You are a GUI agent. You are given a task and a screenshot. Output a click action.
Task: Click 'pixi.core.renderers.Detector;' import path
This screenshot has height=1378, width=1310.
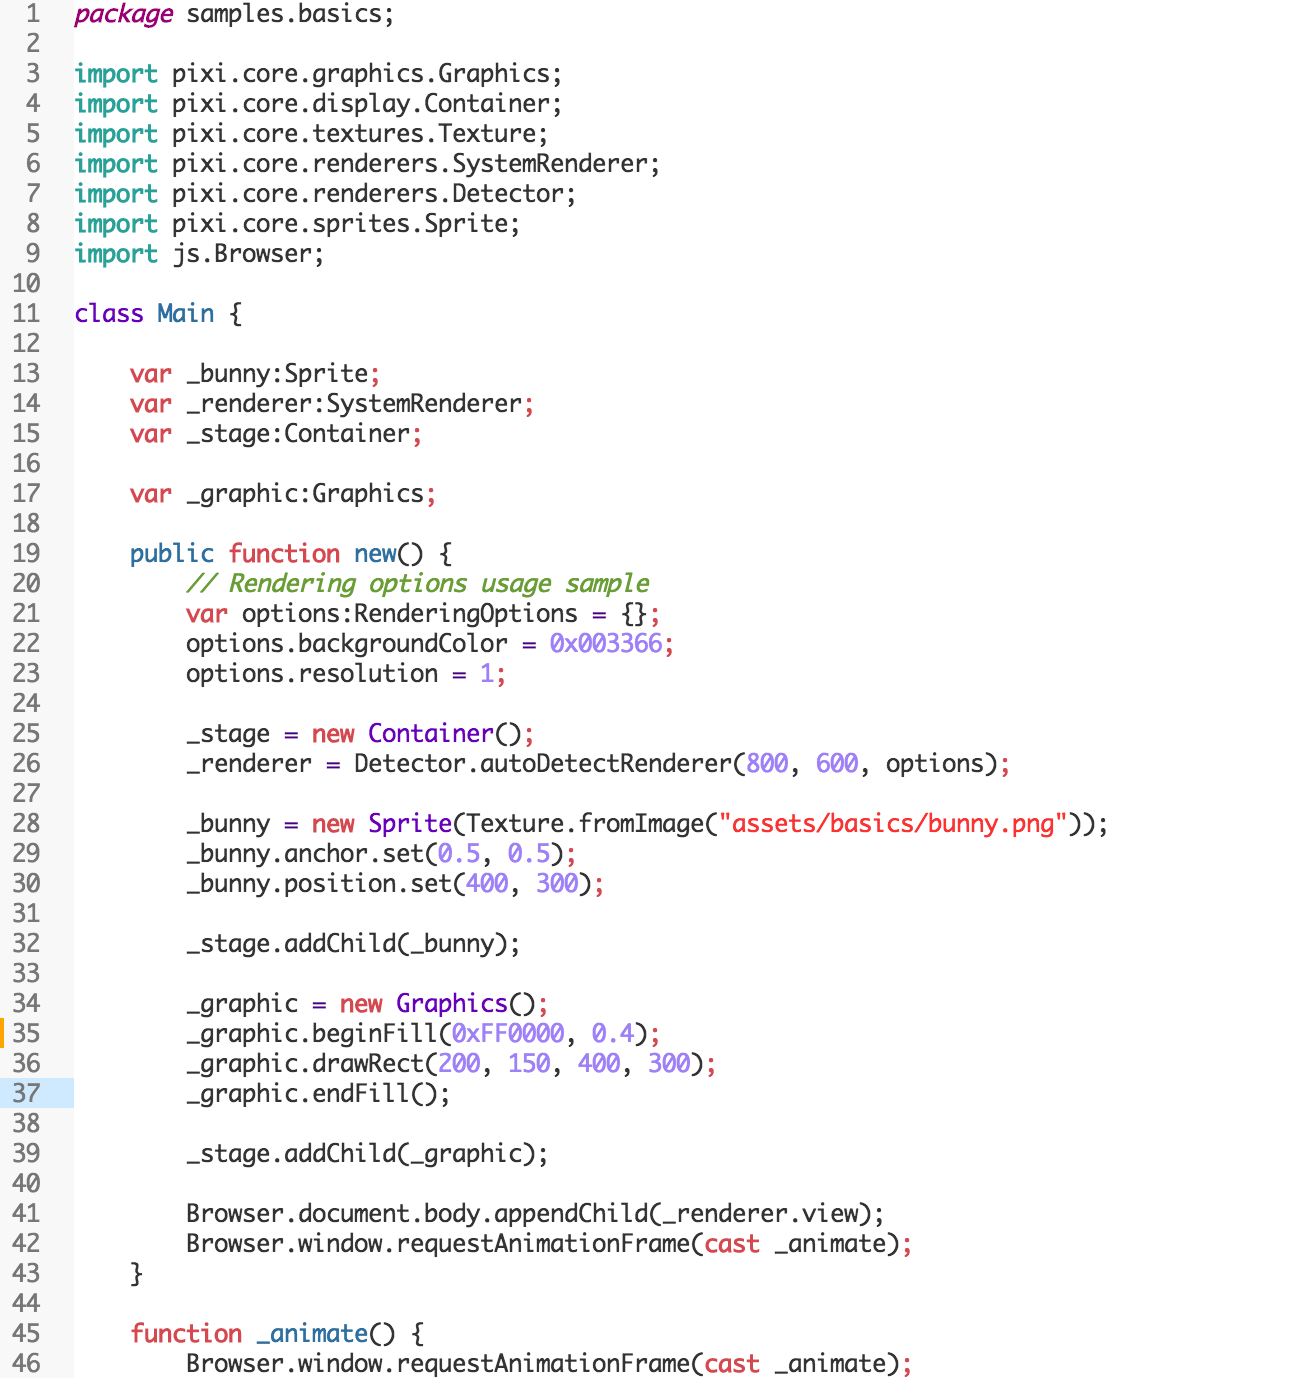tap(374, 194)
